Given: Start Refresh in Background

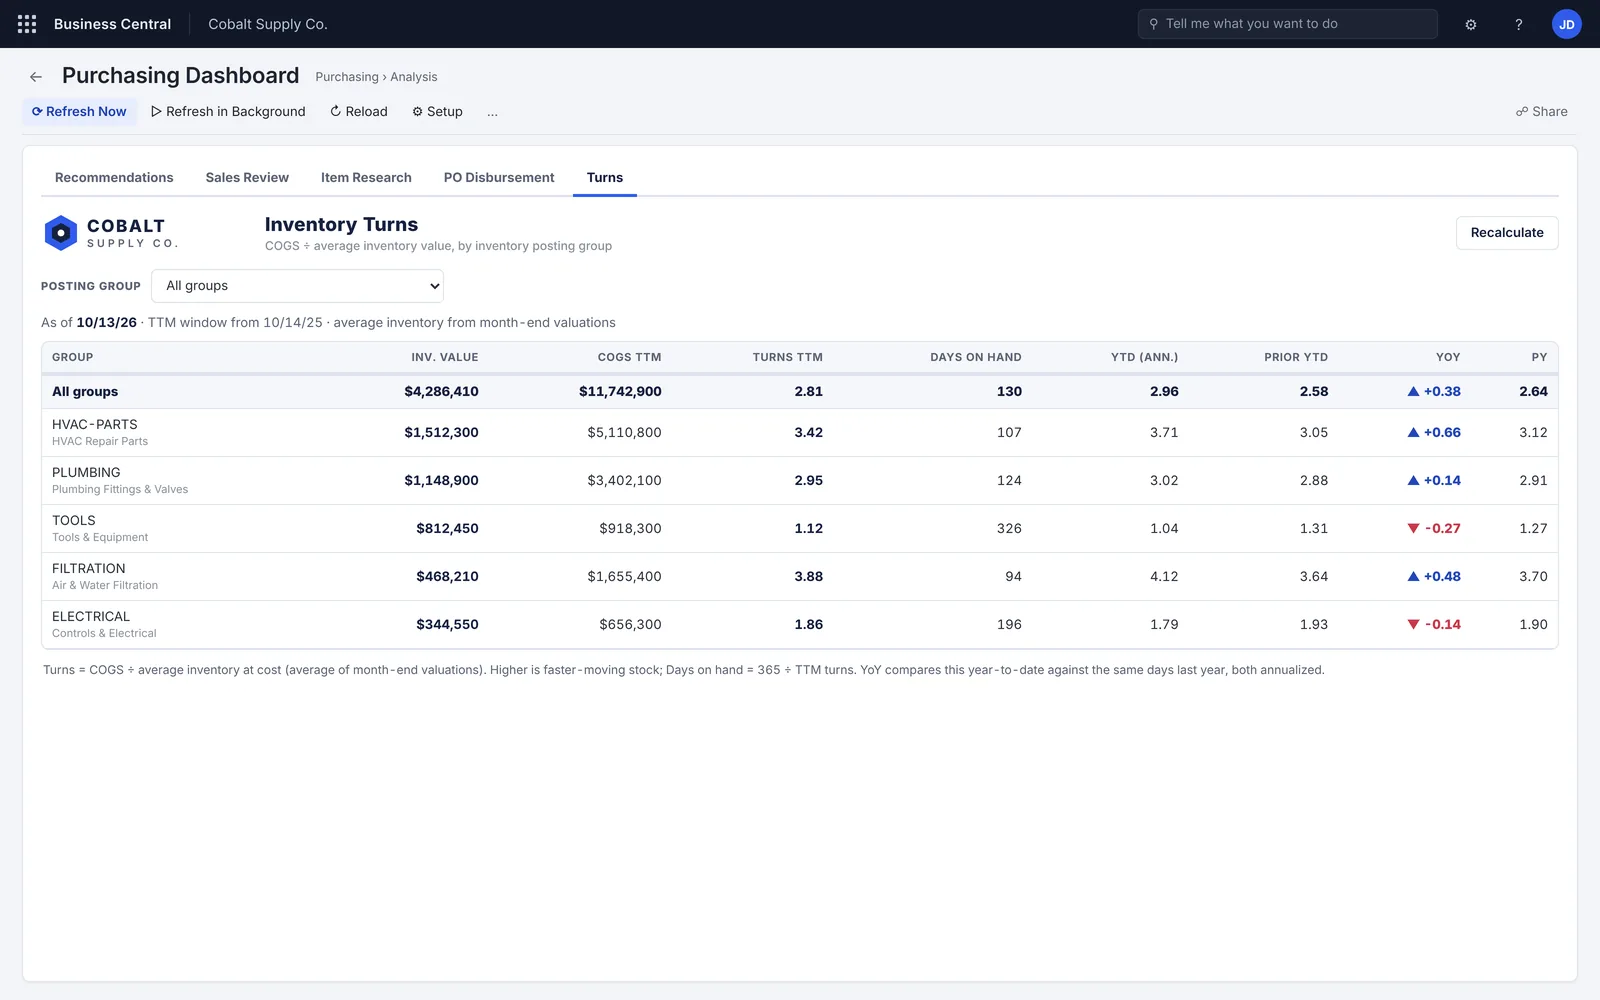Looking at the screenshot, I should pyautogui.click(x=228, y=112).
